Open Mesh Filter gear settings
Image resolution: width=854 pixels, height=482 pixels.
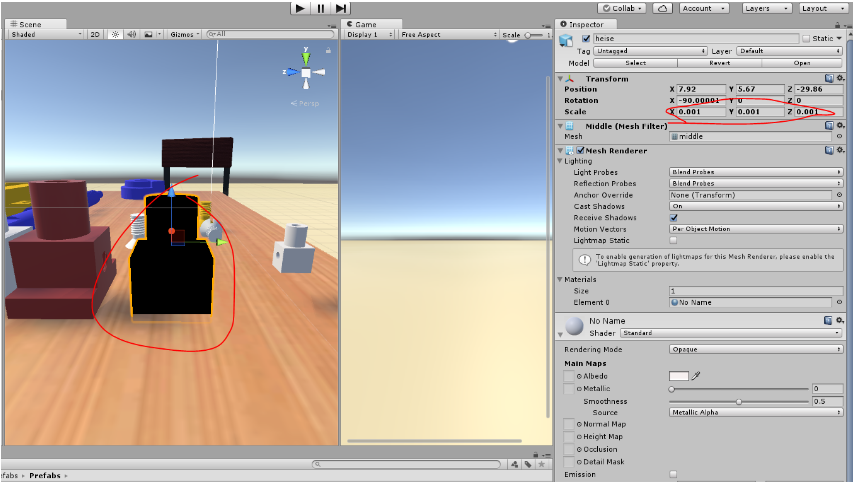tap(840, 126)
